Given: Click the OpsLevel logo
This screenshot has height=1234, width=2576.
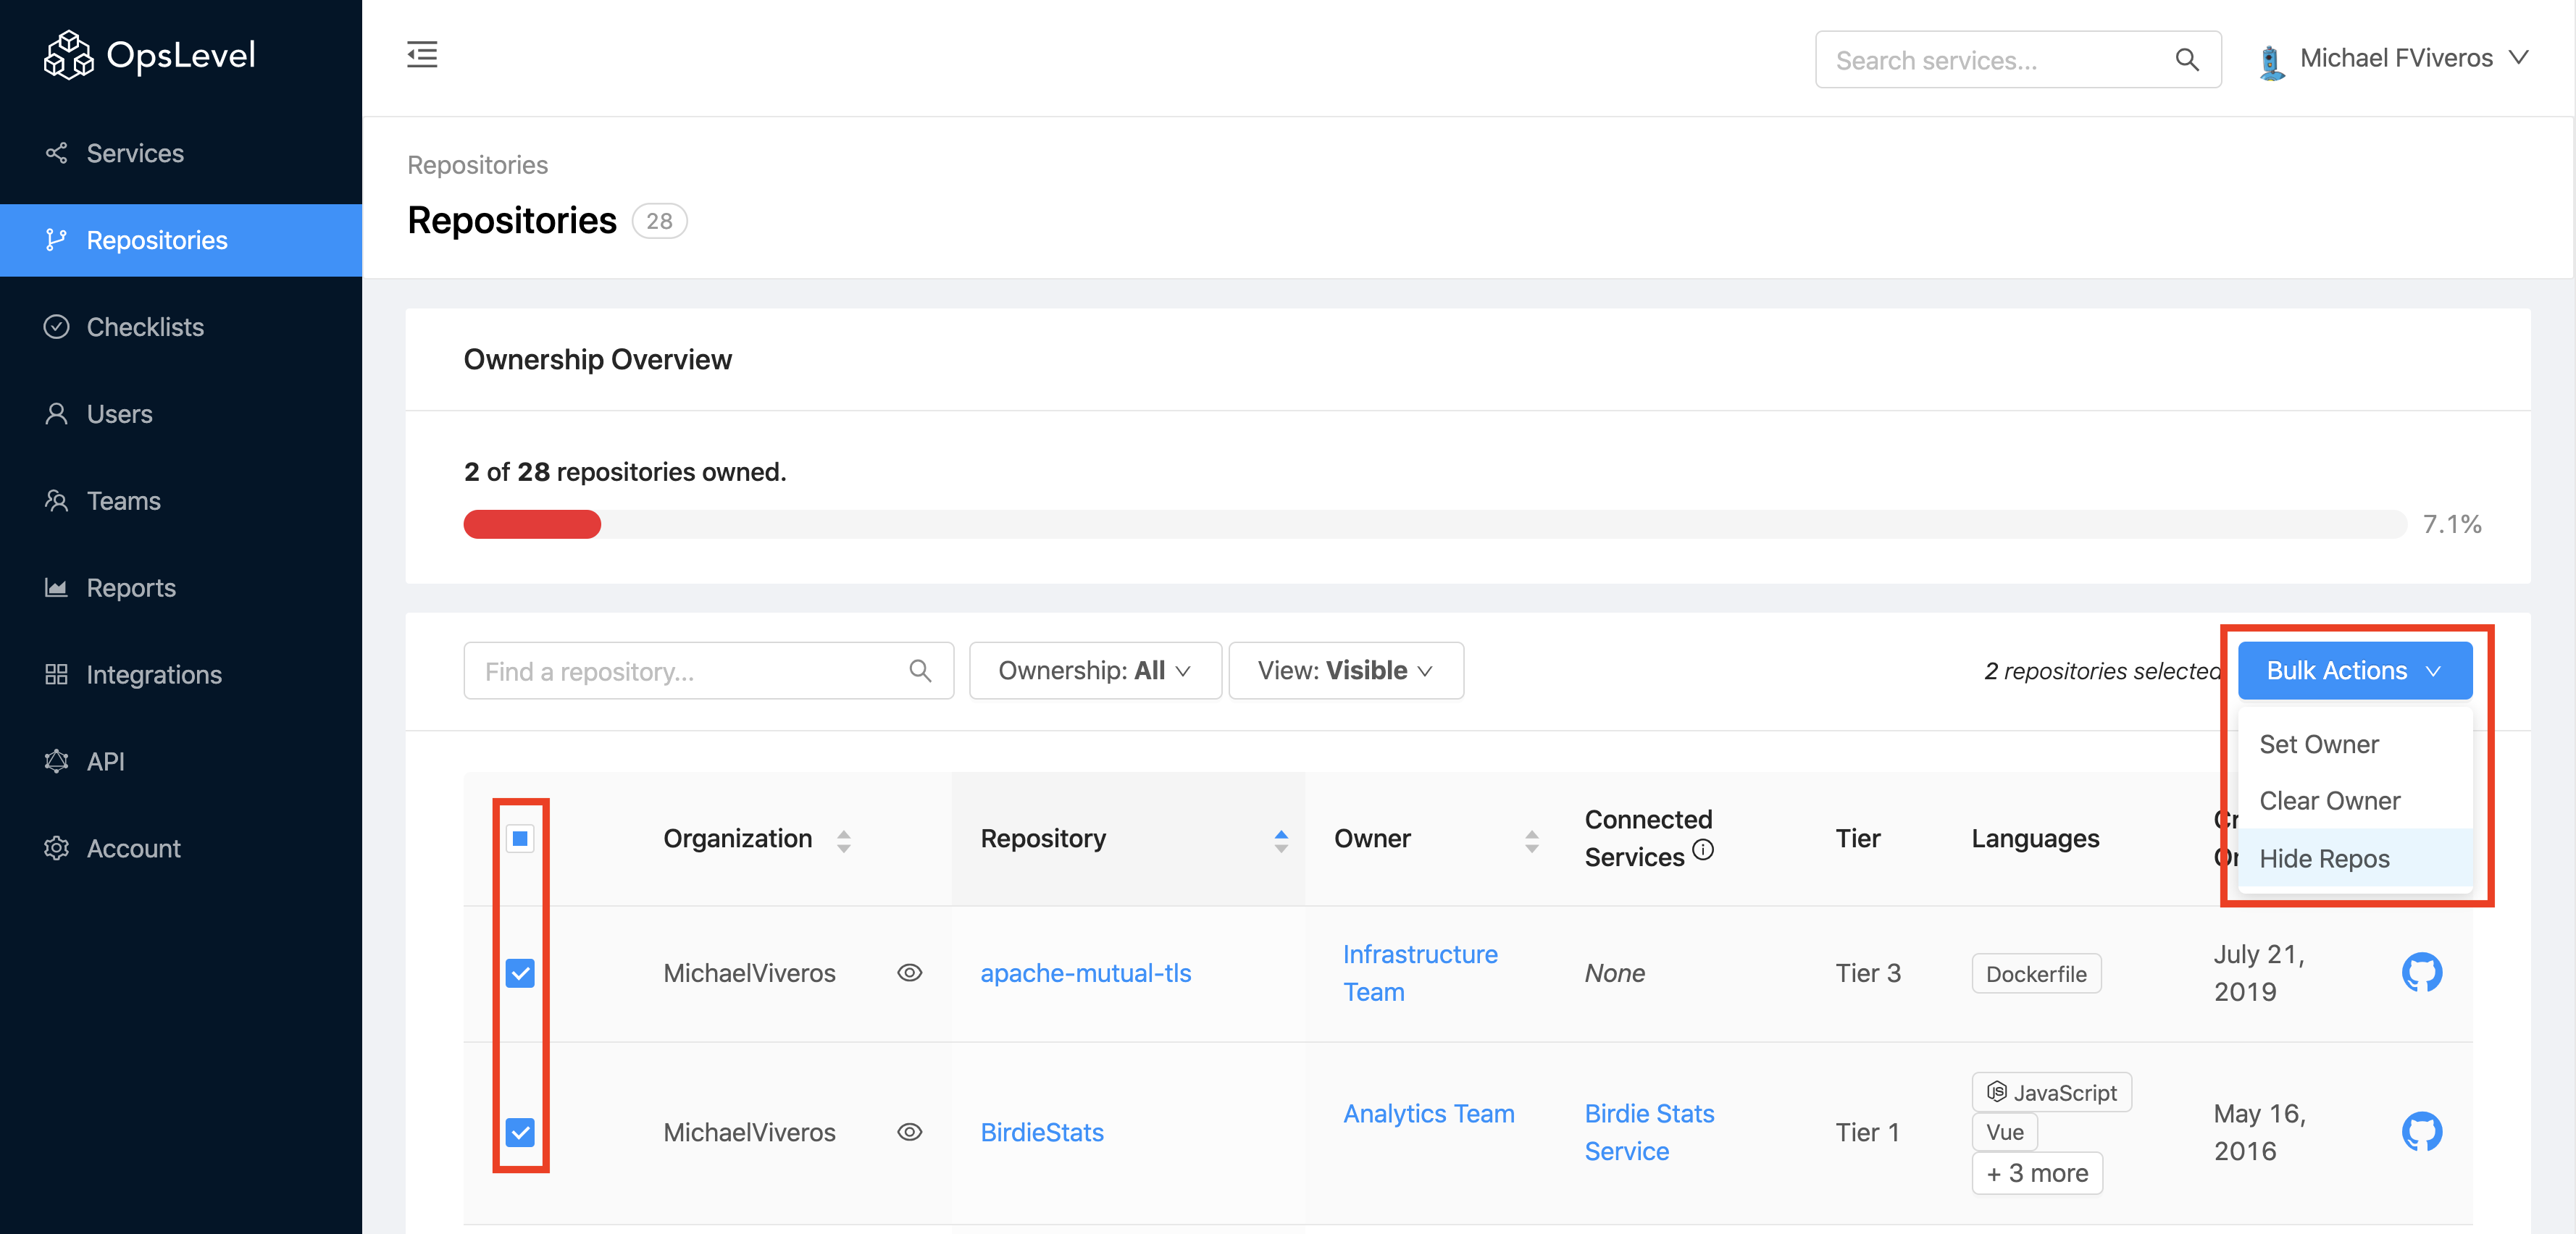Looking at the screenshot, I should coord(150,55).
